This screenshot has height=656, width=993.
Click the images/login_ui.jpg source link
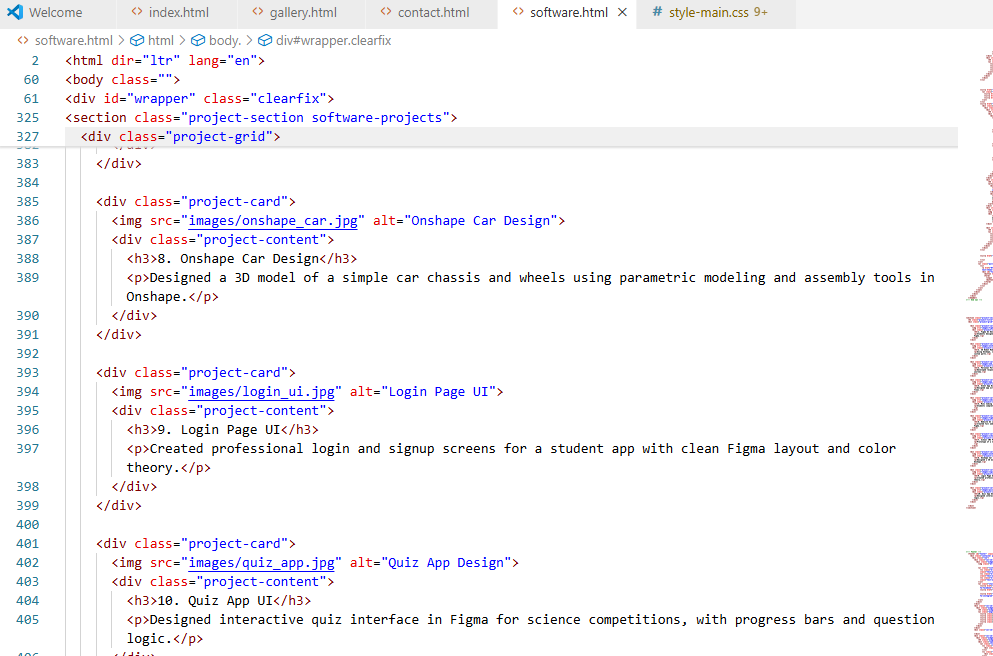click(261, 391)
